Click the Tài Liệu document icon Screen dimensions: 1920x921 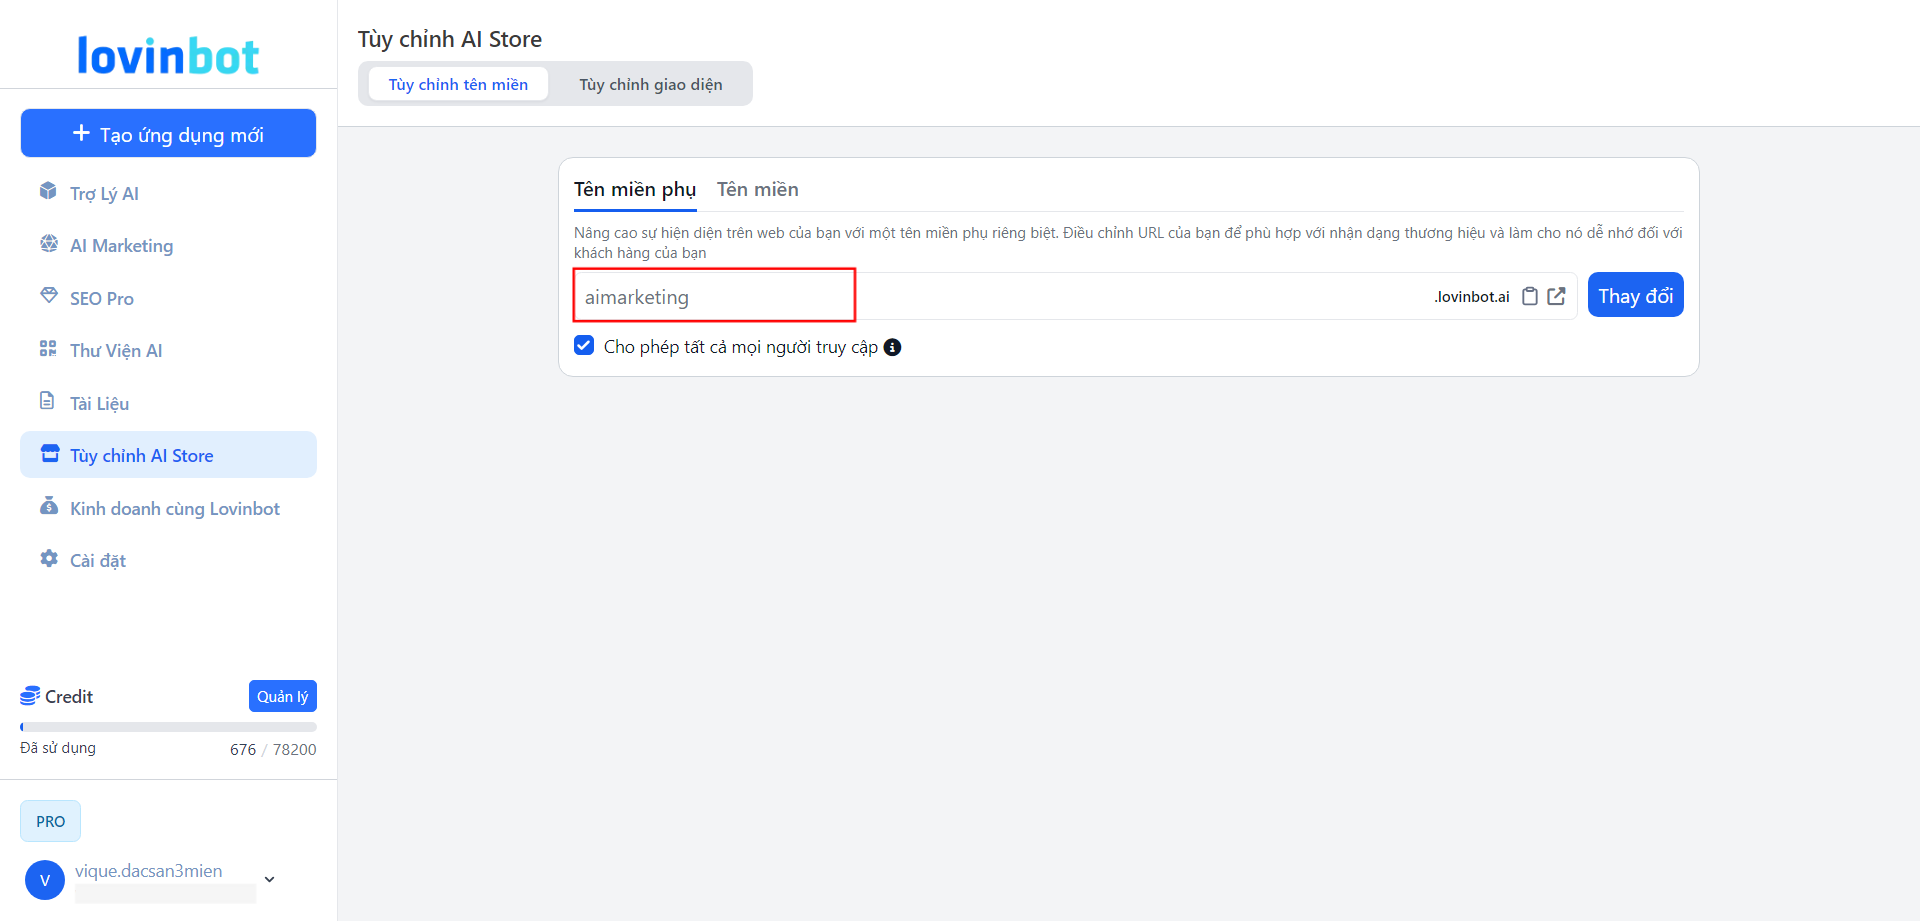[47, 401]
